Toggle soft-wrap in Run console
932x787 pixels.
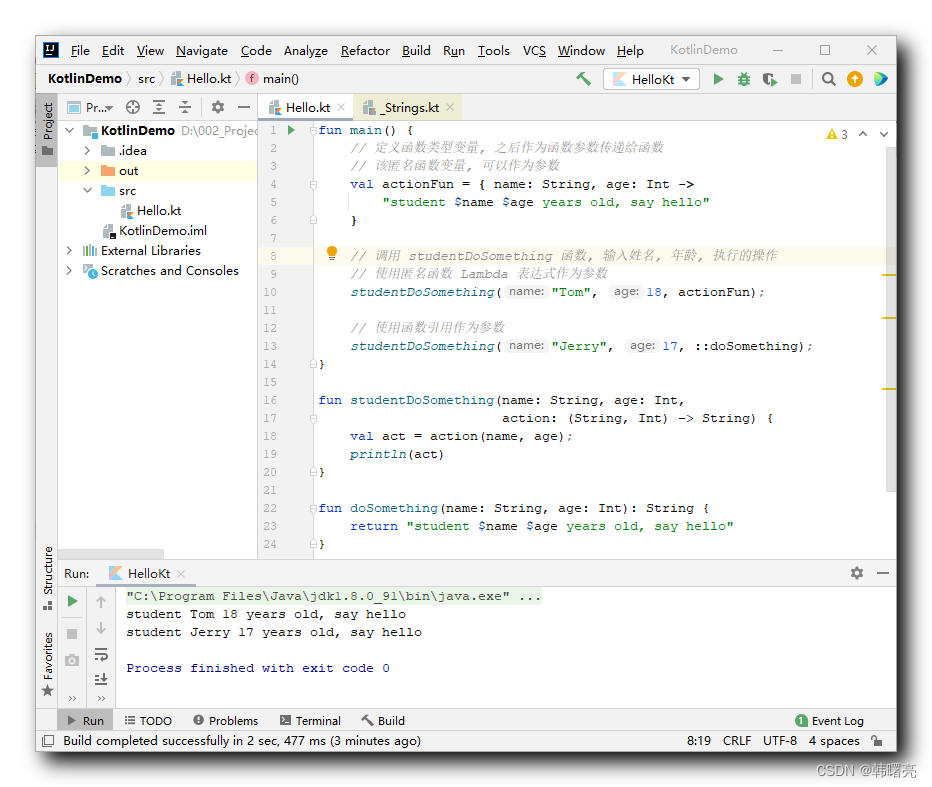point(101,654)
